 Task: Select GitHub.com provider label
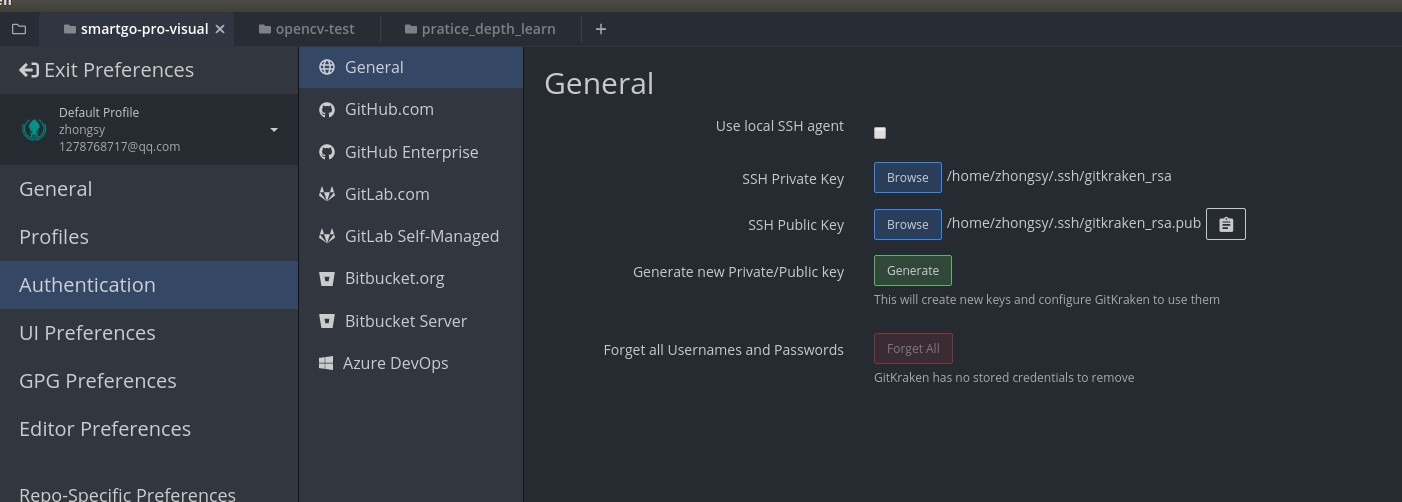389,109
